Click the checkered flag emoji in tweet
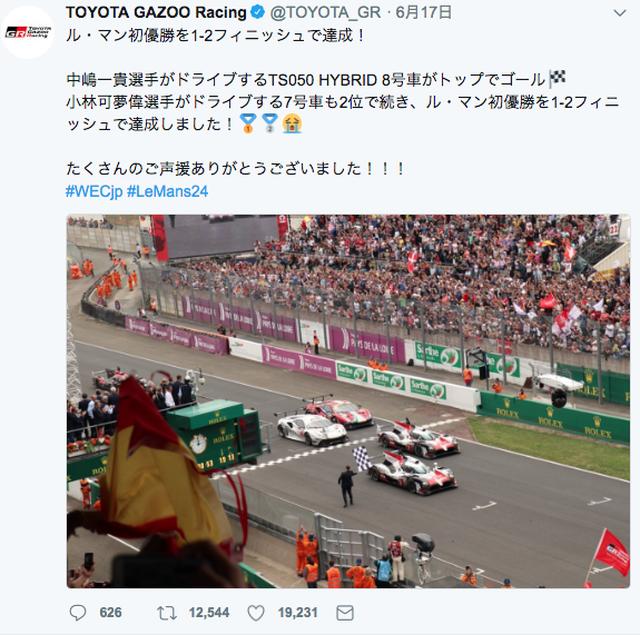The height and width of the screenshot is (635, 640). point(557,78)
